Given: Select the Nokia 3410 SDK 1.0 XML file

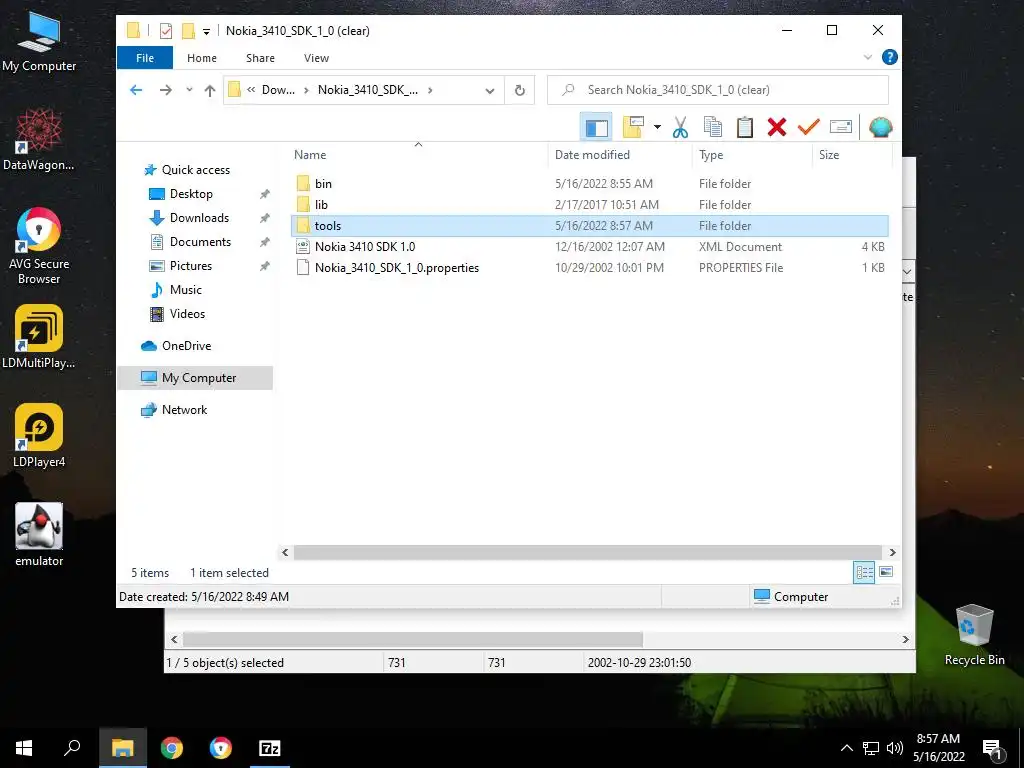Looking at the screenshot, I should (x=365, y=246).
